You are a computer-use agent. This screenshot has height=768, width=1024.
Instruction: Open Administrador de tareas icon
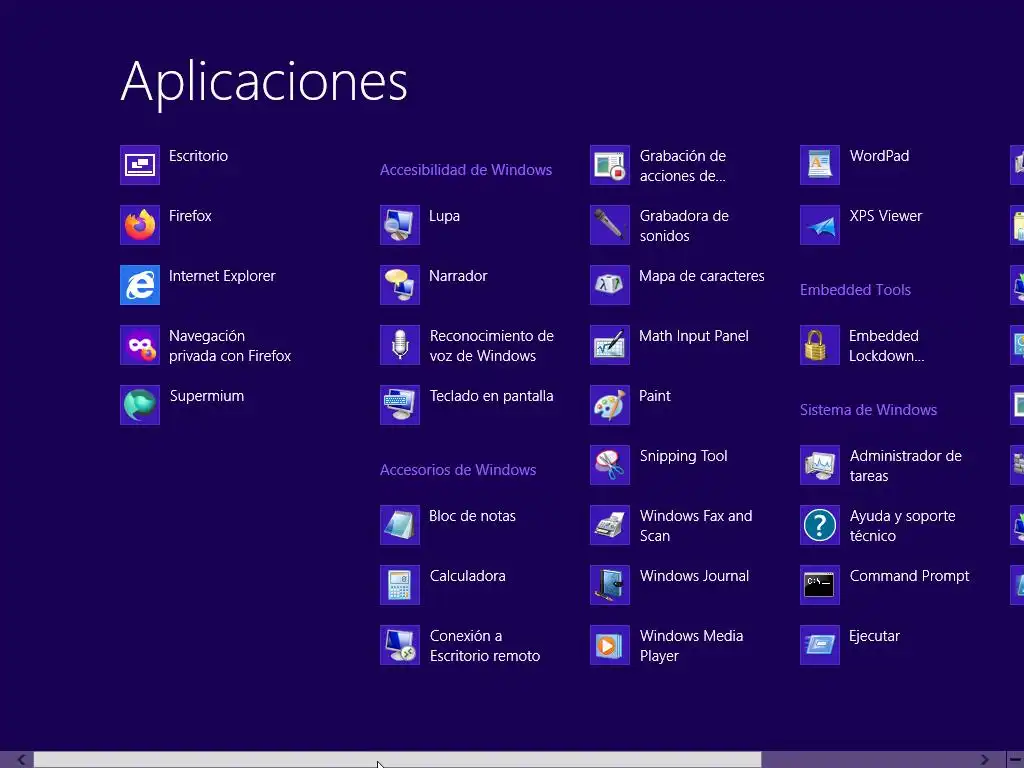[820, 465]
